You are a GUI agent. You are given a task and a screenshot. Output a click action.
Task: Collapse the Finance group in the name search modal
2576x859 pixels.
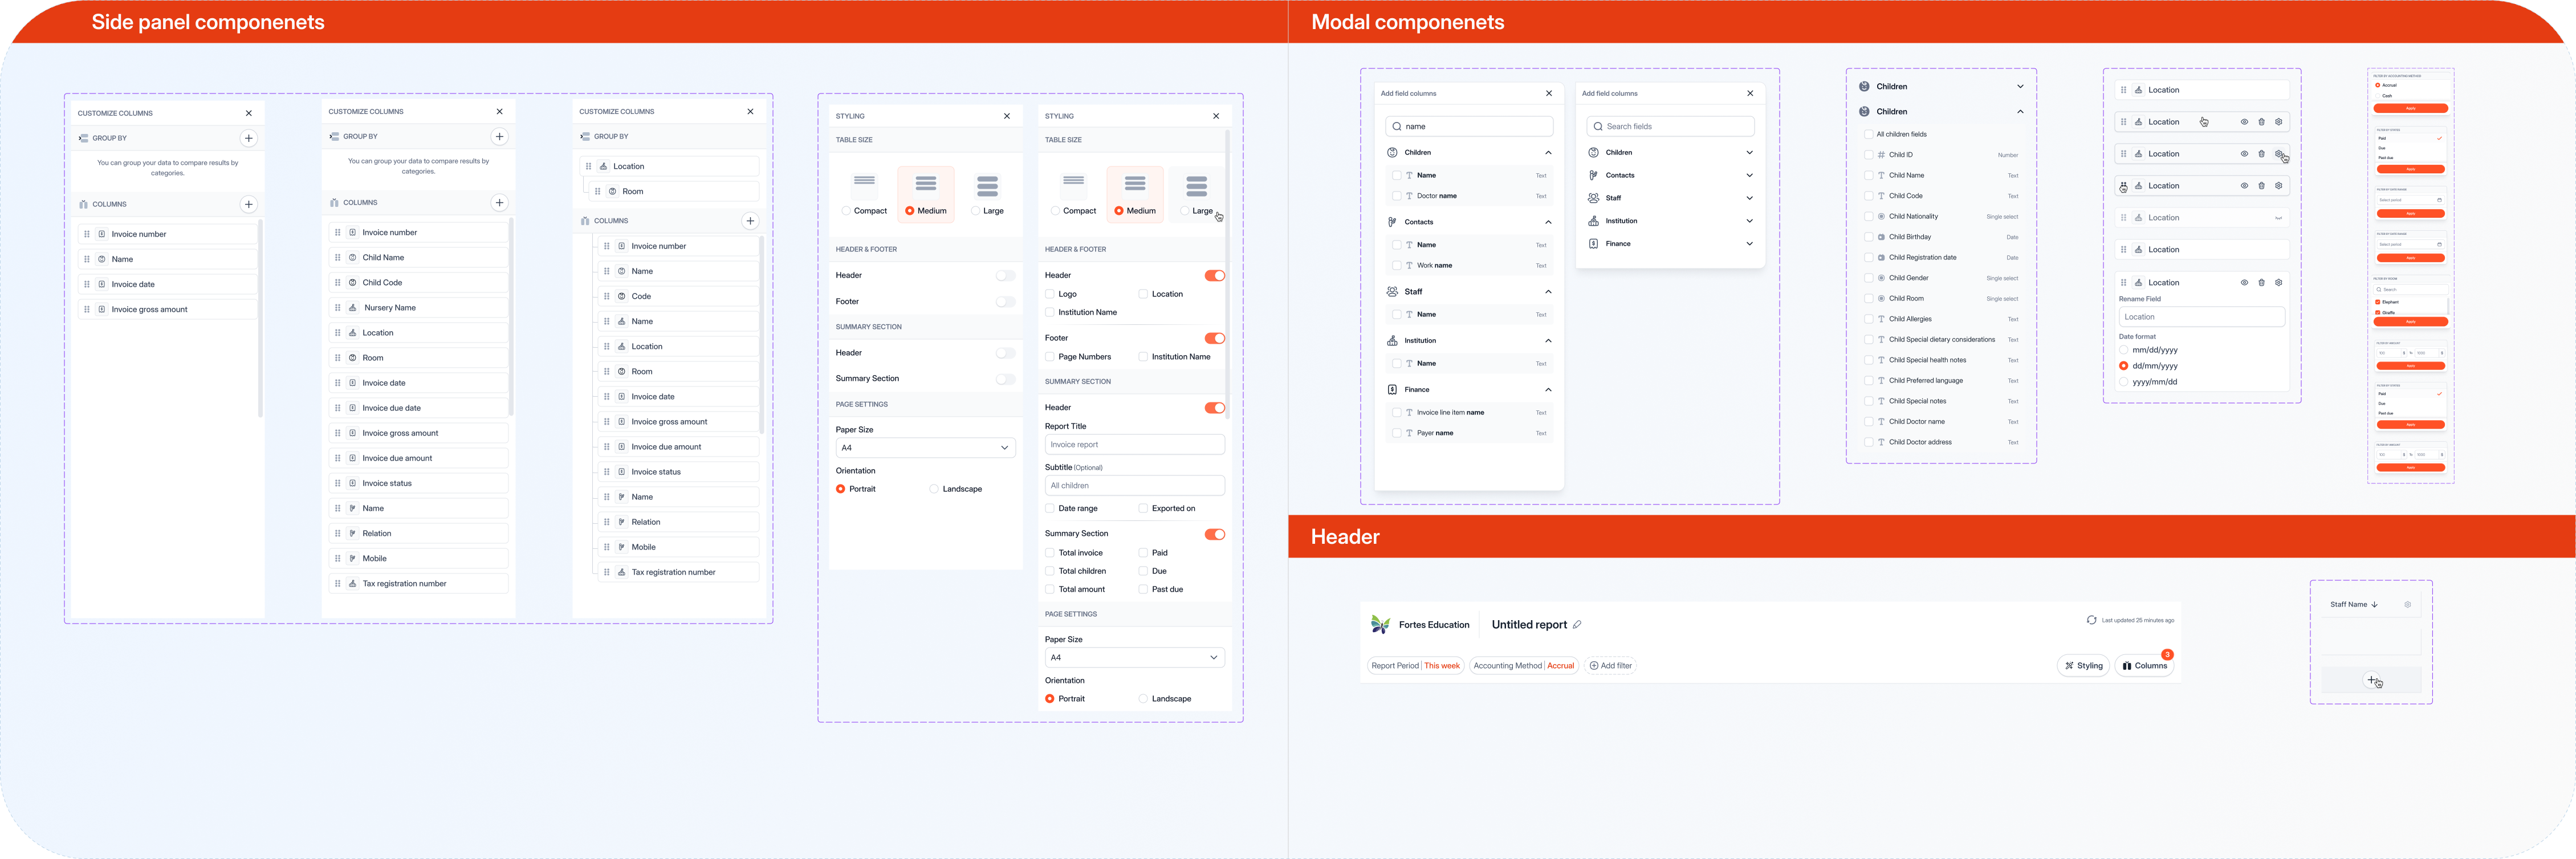[1548, 390]
